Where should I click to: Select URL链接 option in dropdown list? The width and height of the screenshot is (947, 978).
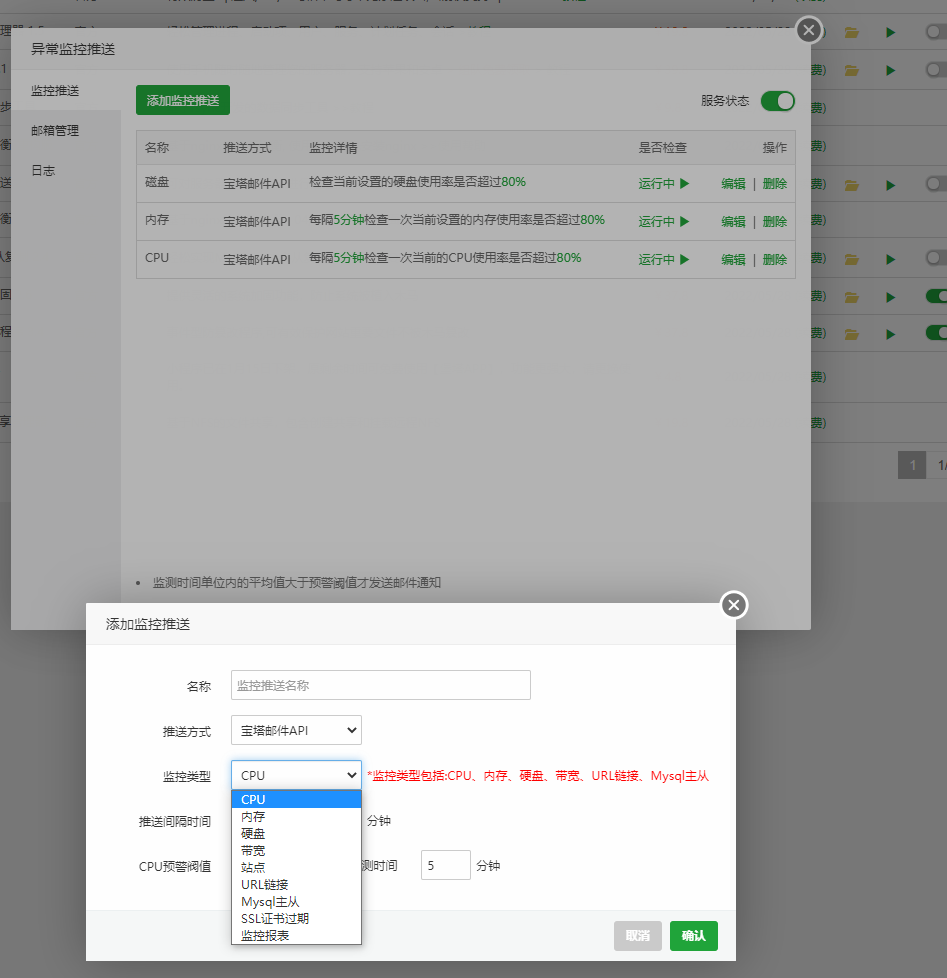coord(296,884)
